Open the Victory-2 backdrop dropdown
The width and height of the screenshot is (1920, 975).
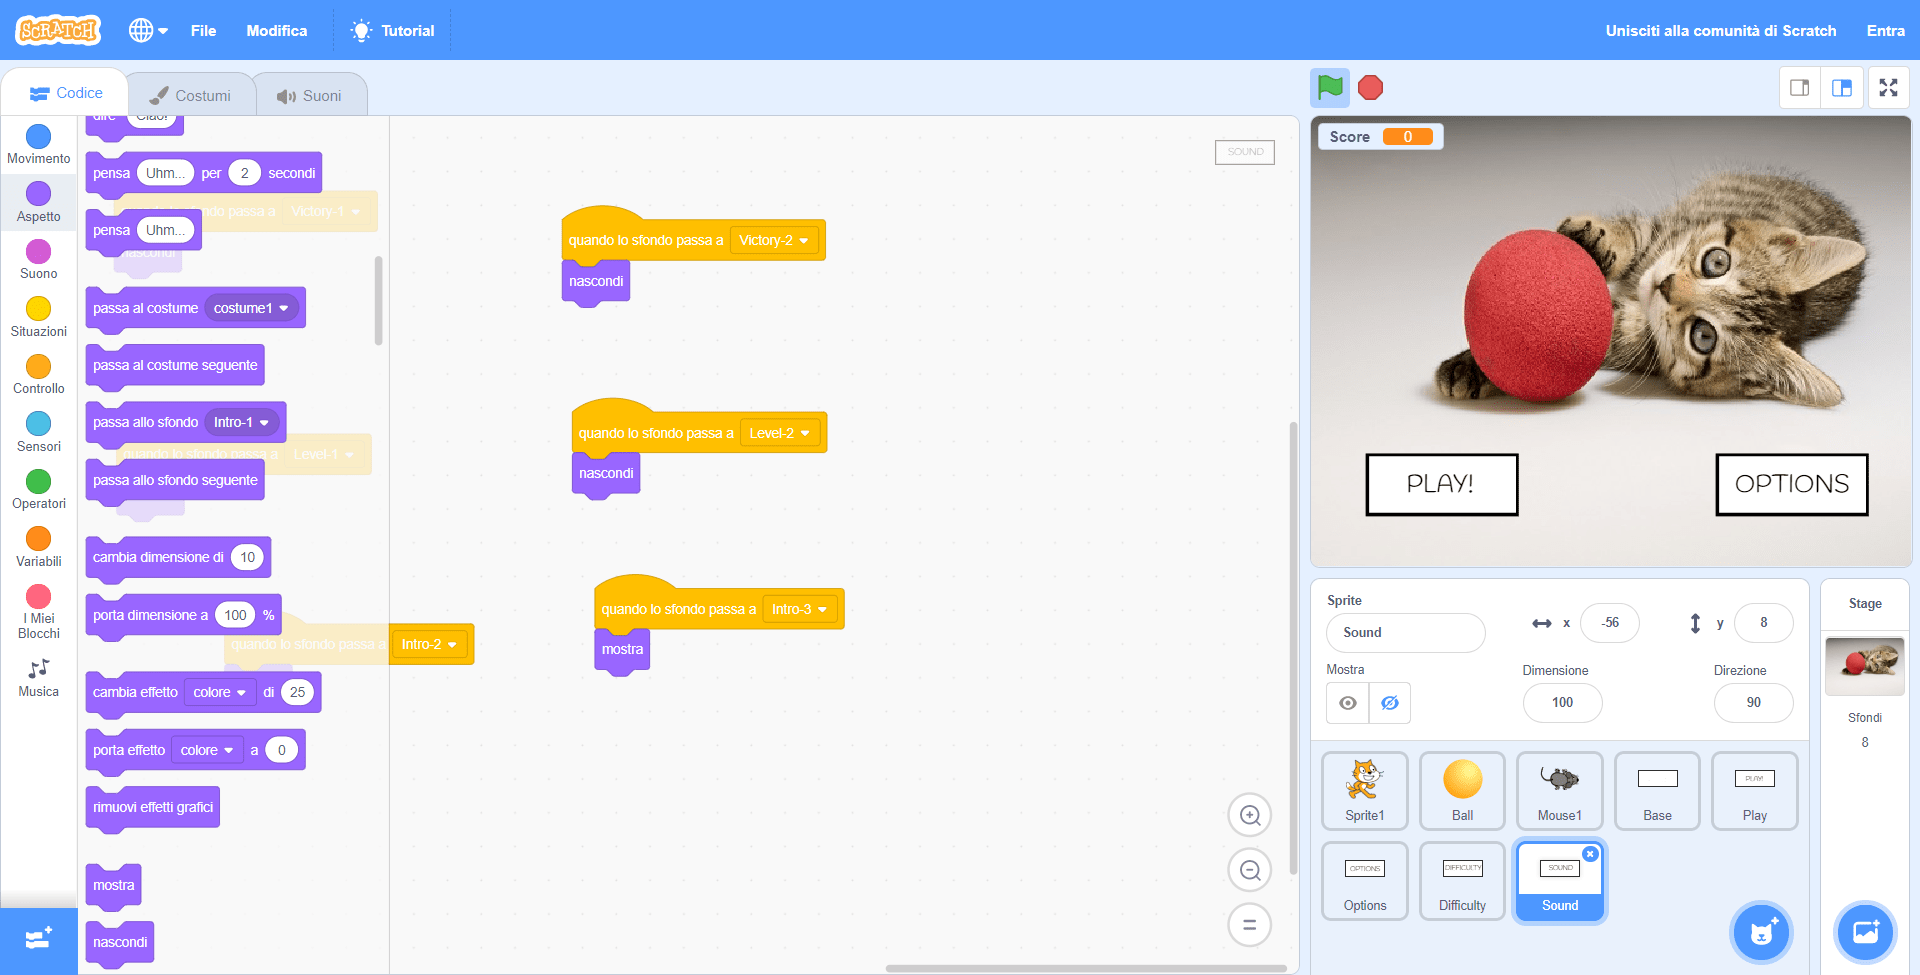pos(775,240)
